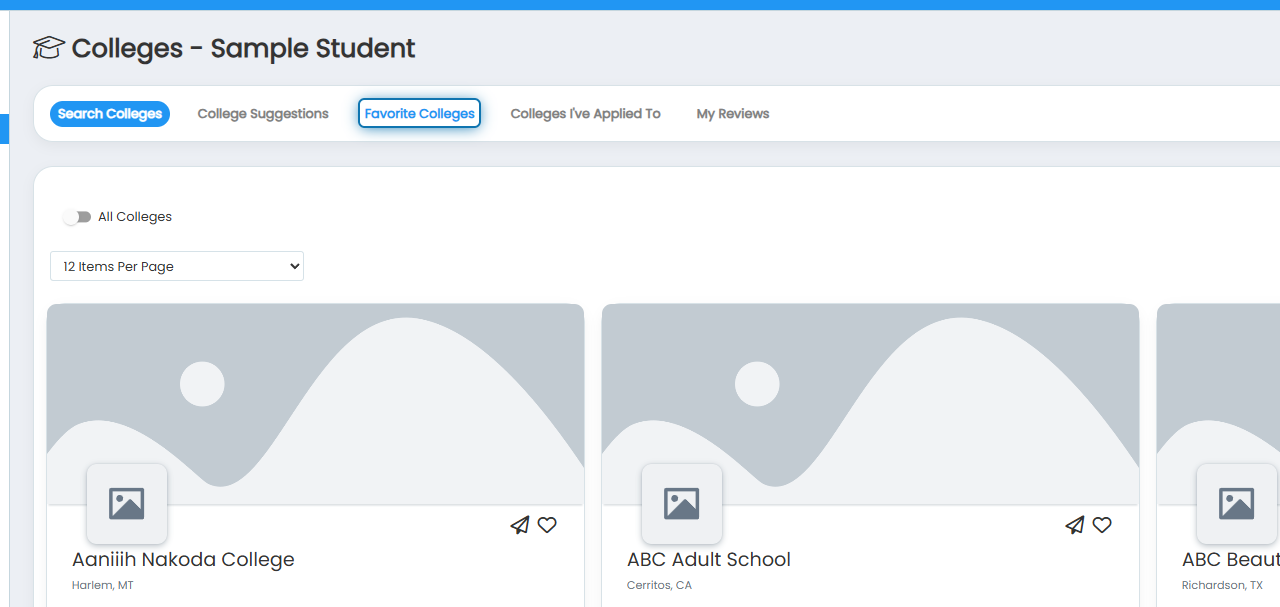Open the 12 Items Per Page dropdown
This screenshot has height=607, width=1280.
click(x=177, y=266)
